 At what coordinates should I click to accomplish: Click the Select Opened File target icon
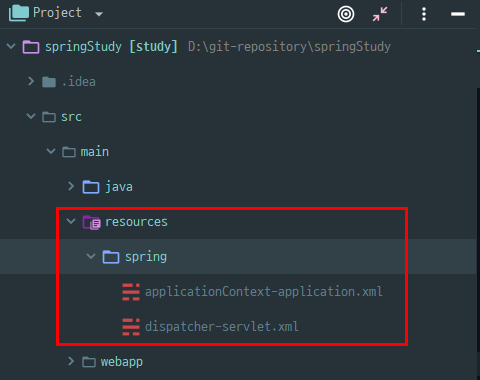tap(346, 14)
